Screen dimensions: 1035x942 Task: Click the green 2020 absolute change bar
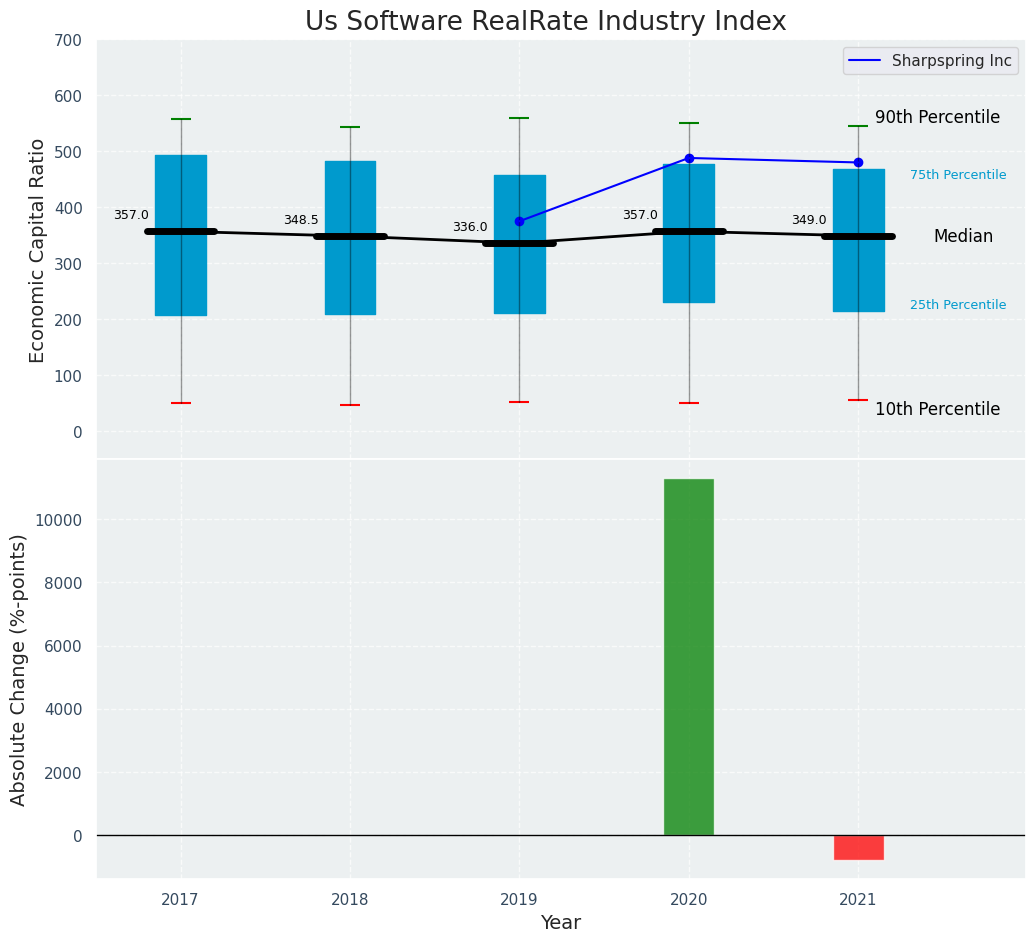point(689,657)
